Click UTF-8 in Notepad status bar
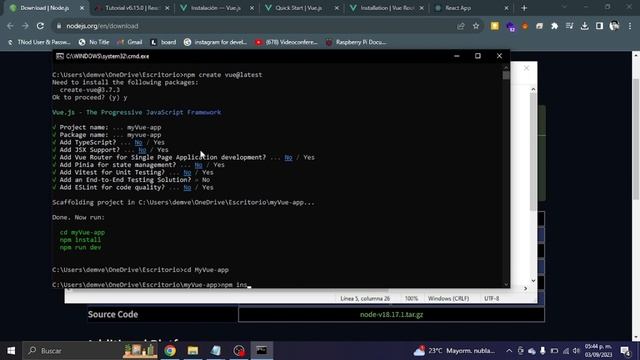 coord(491,299)
